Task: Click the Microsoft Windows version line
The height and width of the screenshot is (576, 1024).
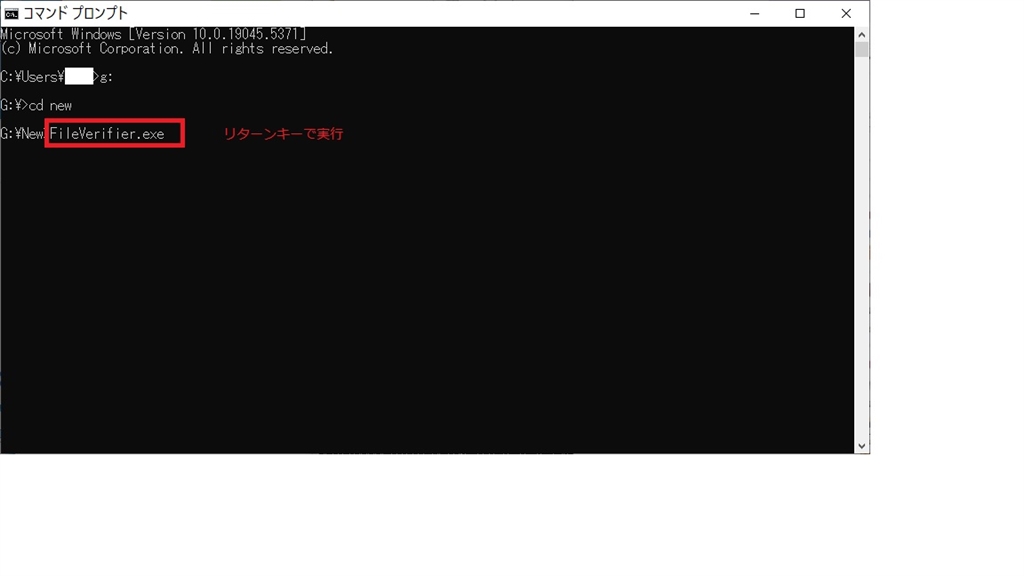Action: [x=153, y=34]
